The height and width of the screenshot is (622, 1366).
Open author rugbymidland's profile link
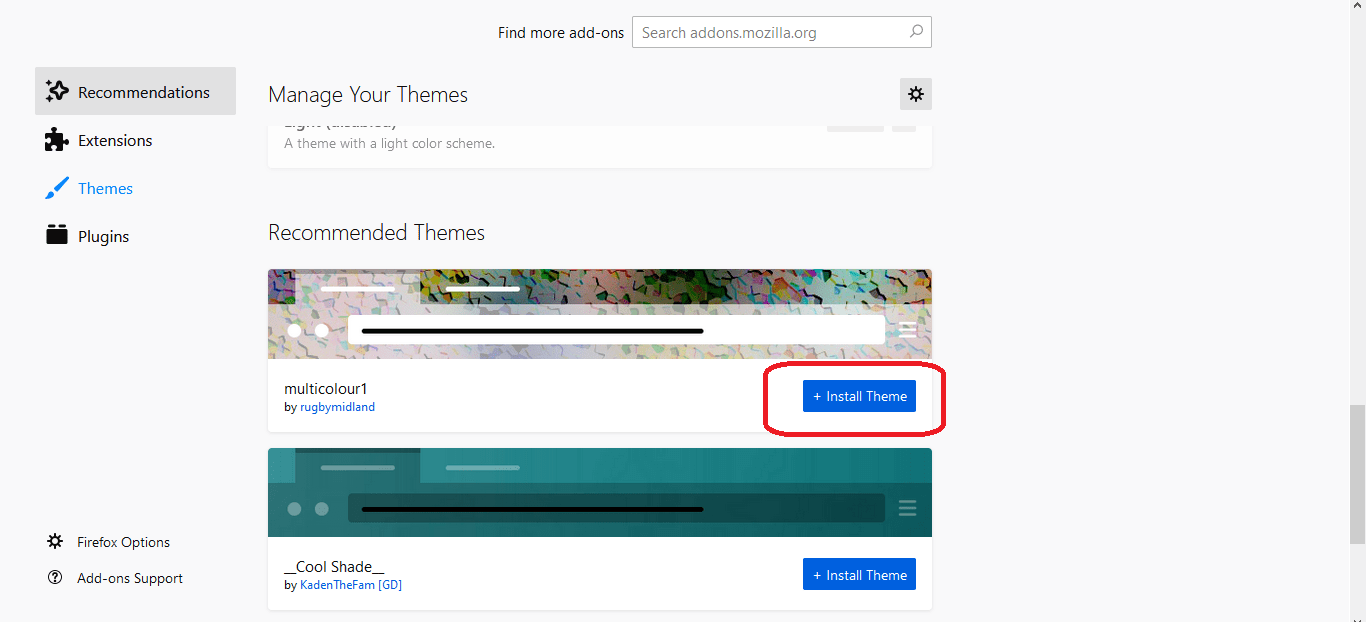pyautogui.click(x=337, y=407)
